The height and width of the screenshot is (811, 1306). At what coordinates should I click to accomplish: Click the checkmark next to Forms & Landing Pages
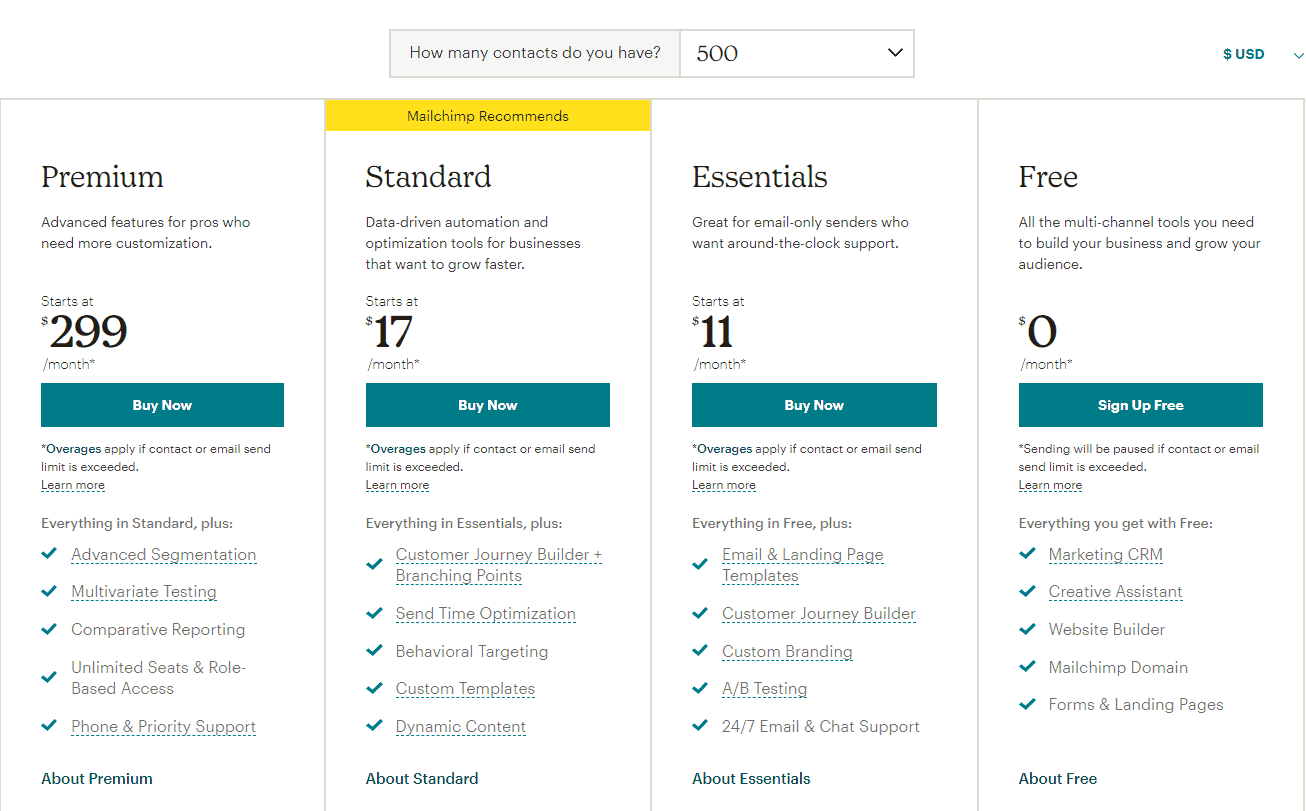[x=1027, y=703]
